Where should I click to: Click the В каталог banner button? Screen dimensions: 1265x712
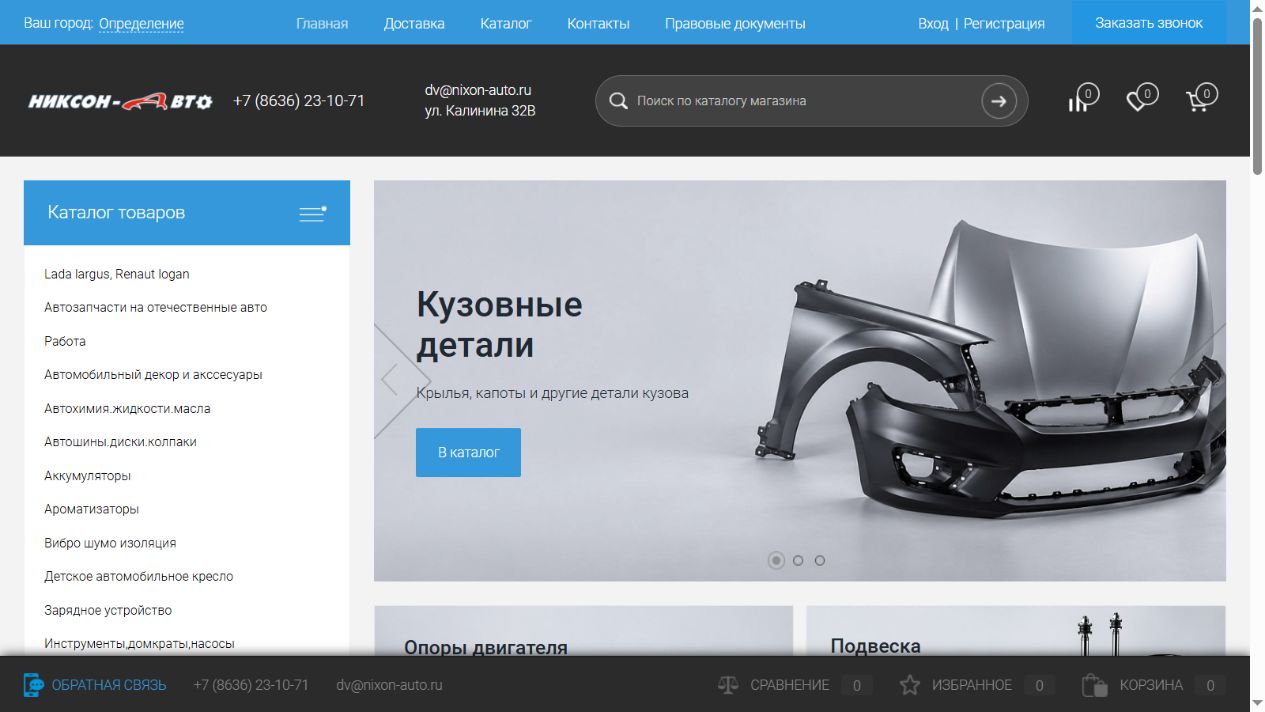click(x=468, y=452)
